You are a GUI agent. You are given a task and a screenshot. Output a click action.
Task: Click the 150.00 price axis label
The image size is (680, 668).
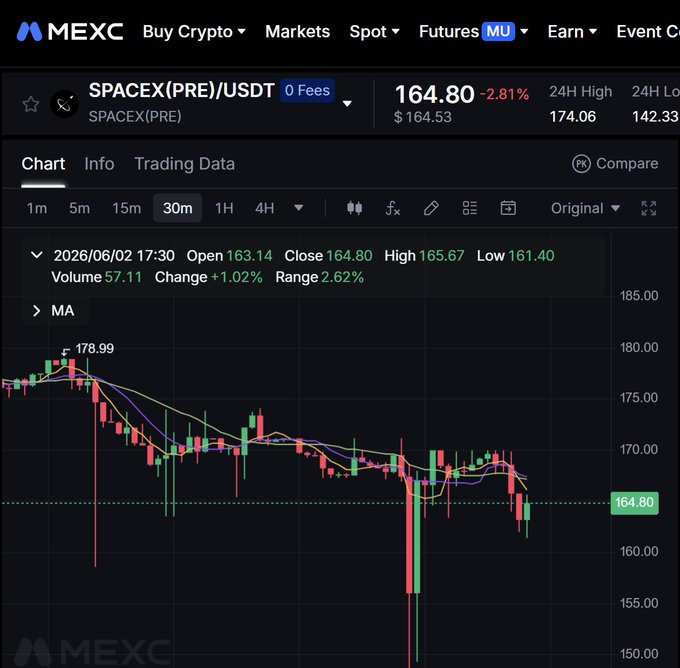click(639, 654)
